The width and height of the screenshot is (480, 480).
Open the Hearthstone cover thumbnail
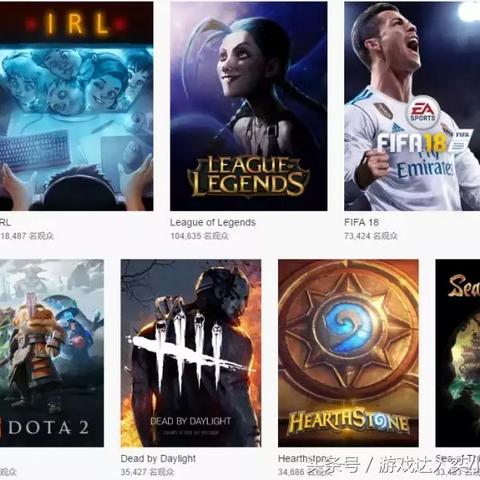point(348,353)
